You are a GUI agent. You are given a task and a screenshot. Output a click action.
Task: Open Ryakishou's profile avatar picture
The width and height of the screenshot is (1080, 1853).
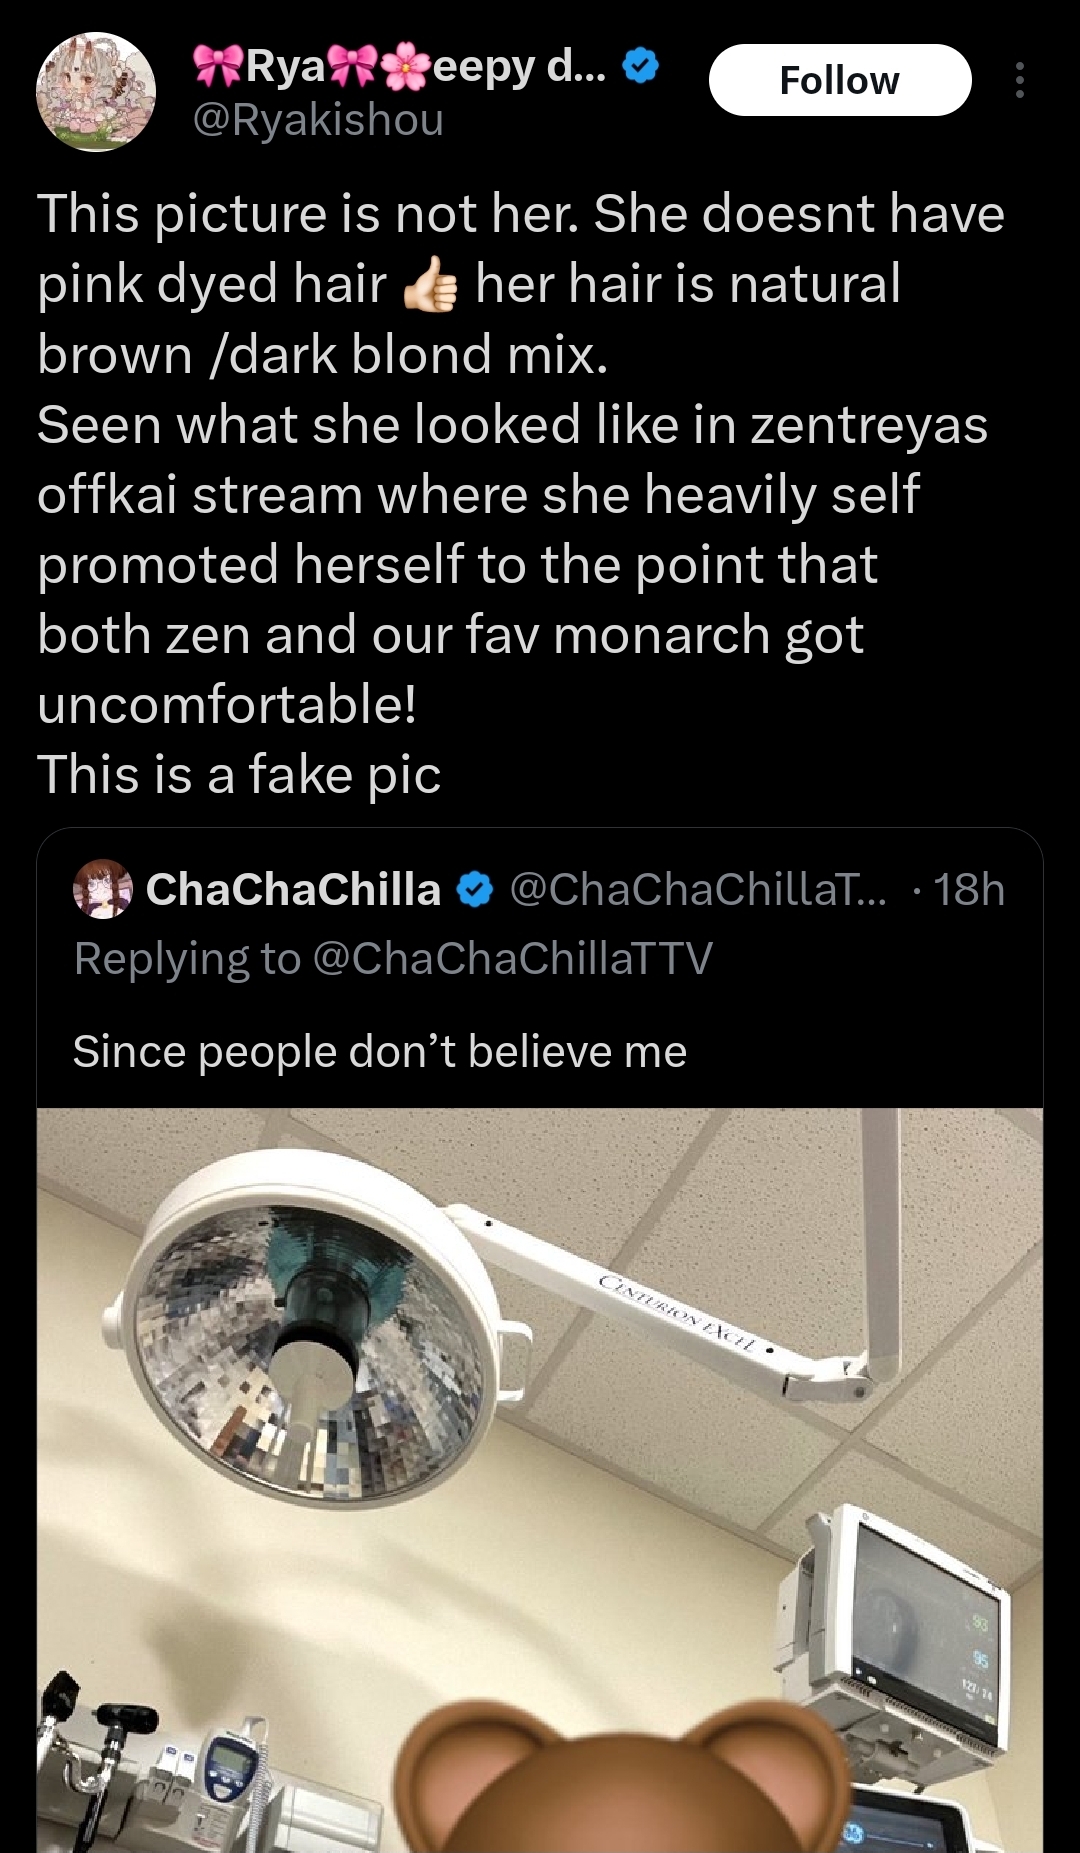[x=96, y=92]
